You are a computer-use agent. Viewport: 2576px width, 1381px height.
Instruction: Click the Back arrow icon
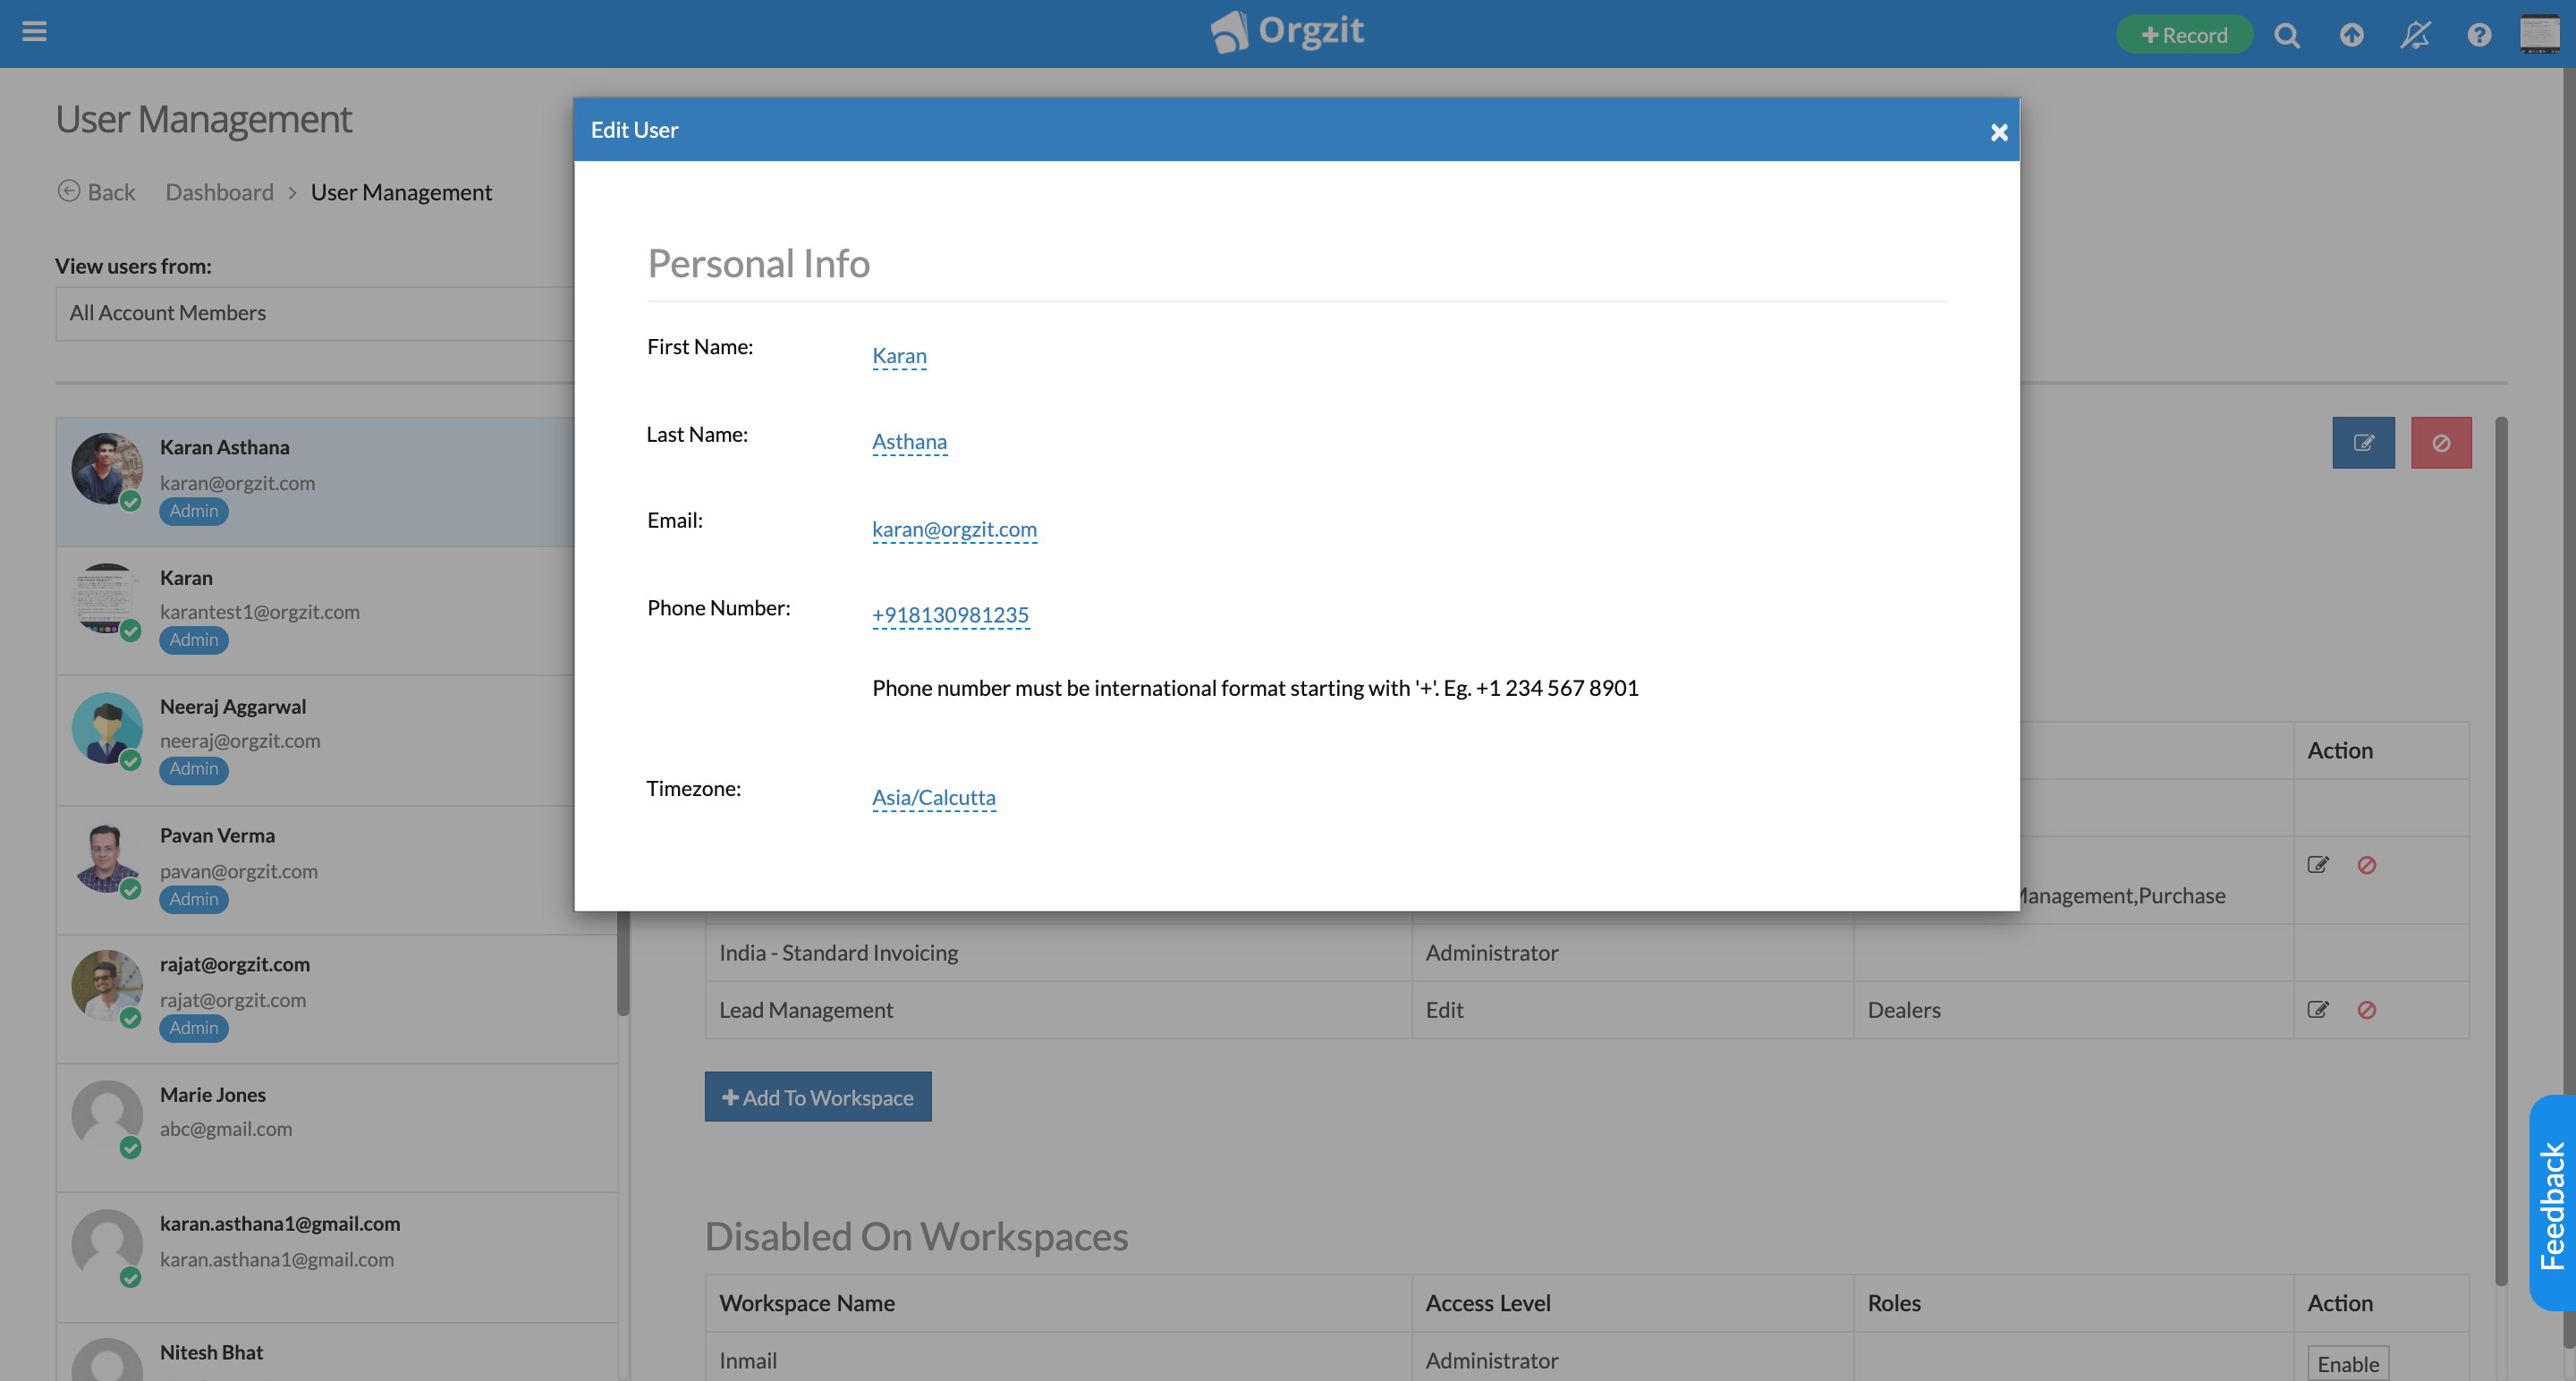pyautogui.click(x=68, y=191)
